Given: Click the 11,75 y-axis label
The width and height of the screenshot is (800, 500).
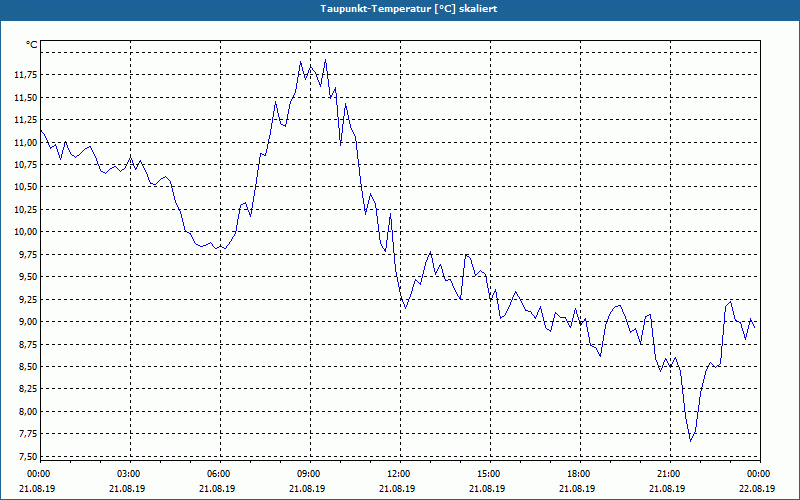Looking at the screenshot, I should click(x=26, y=75).
